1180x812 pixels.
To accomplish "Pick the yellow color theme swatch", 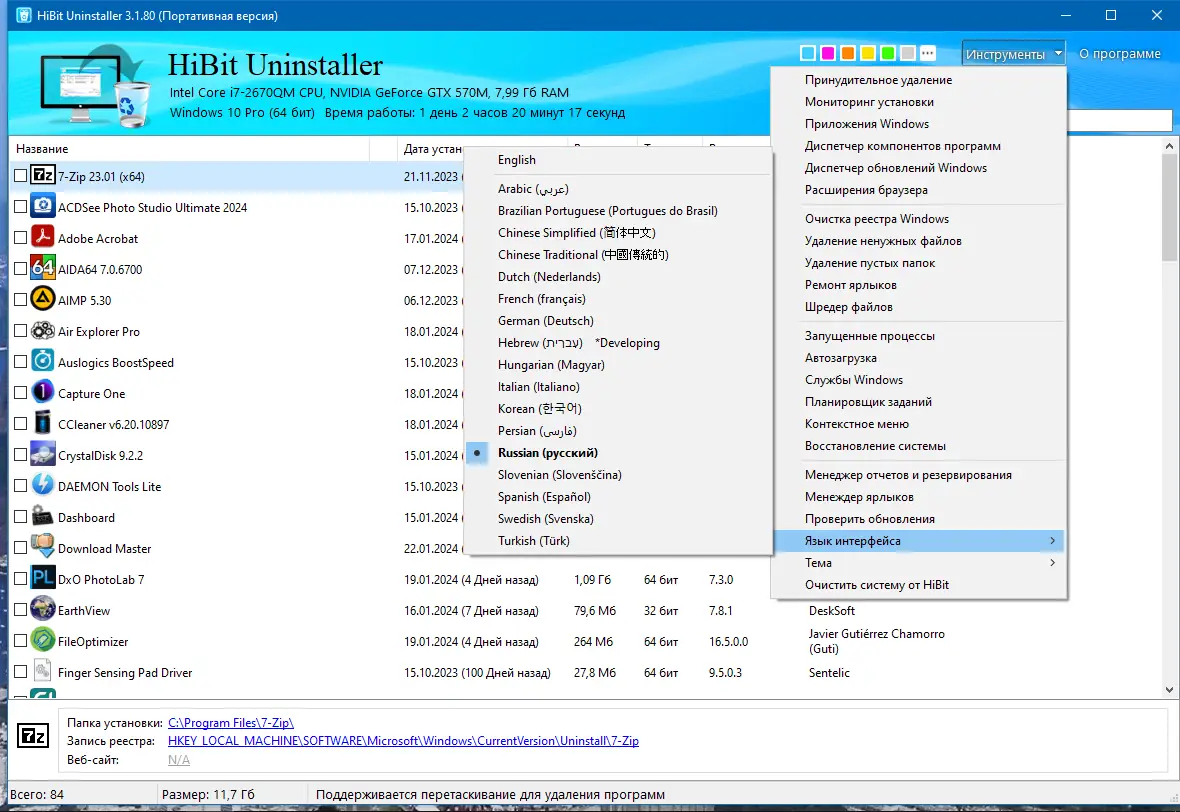I will 868,53.
